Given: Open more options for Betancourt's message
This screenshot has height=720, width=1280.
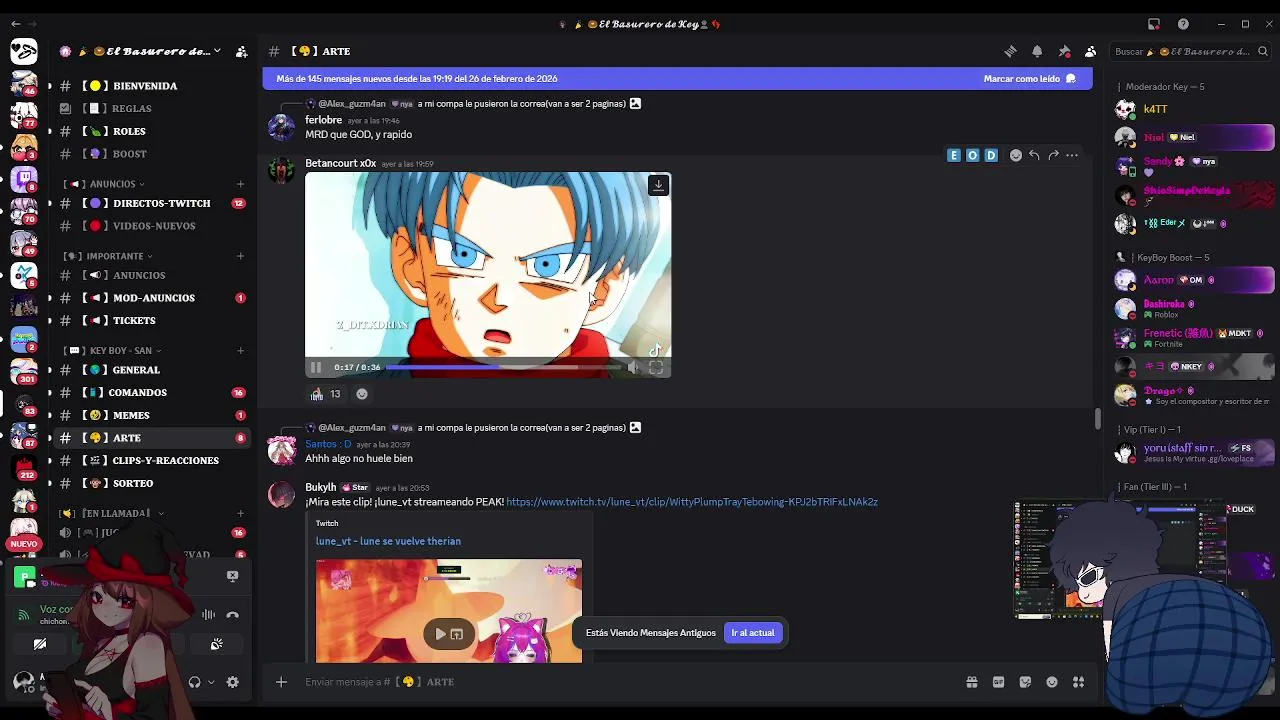Looking at the screenshot, I should [x=1072, y=155].
